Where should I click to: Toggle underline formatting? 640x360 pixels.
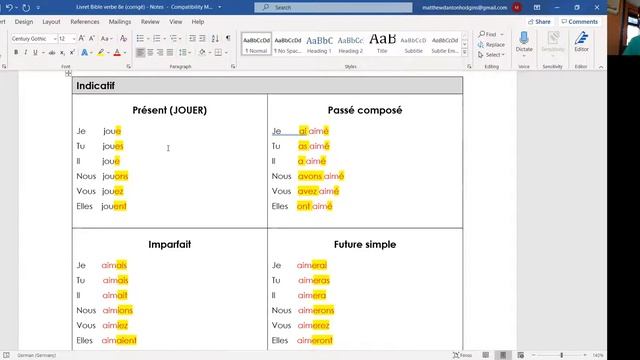[x=35, y=52]
